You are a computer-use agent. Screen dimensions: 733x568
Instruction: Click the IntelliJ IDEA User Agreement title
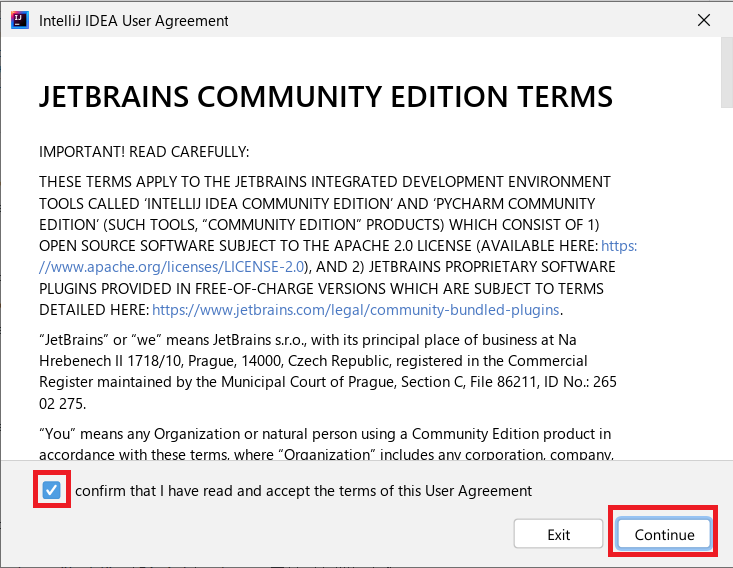(x=134, y=21)
